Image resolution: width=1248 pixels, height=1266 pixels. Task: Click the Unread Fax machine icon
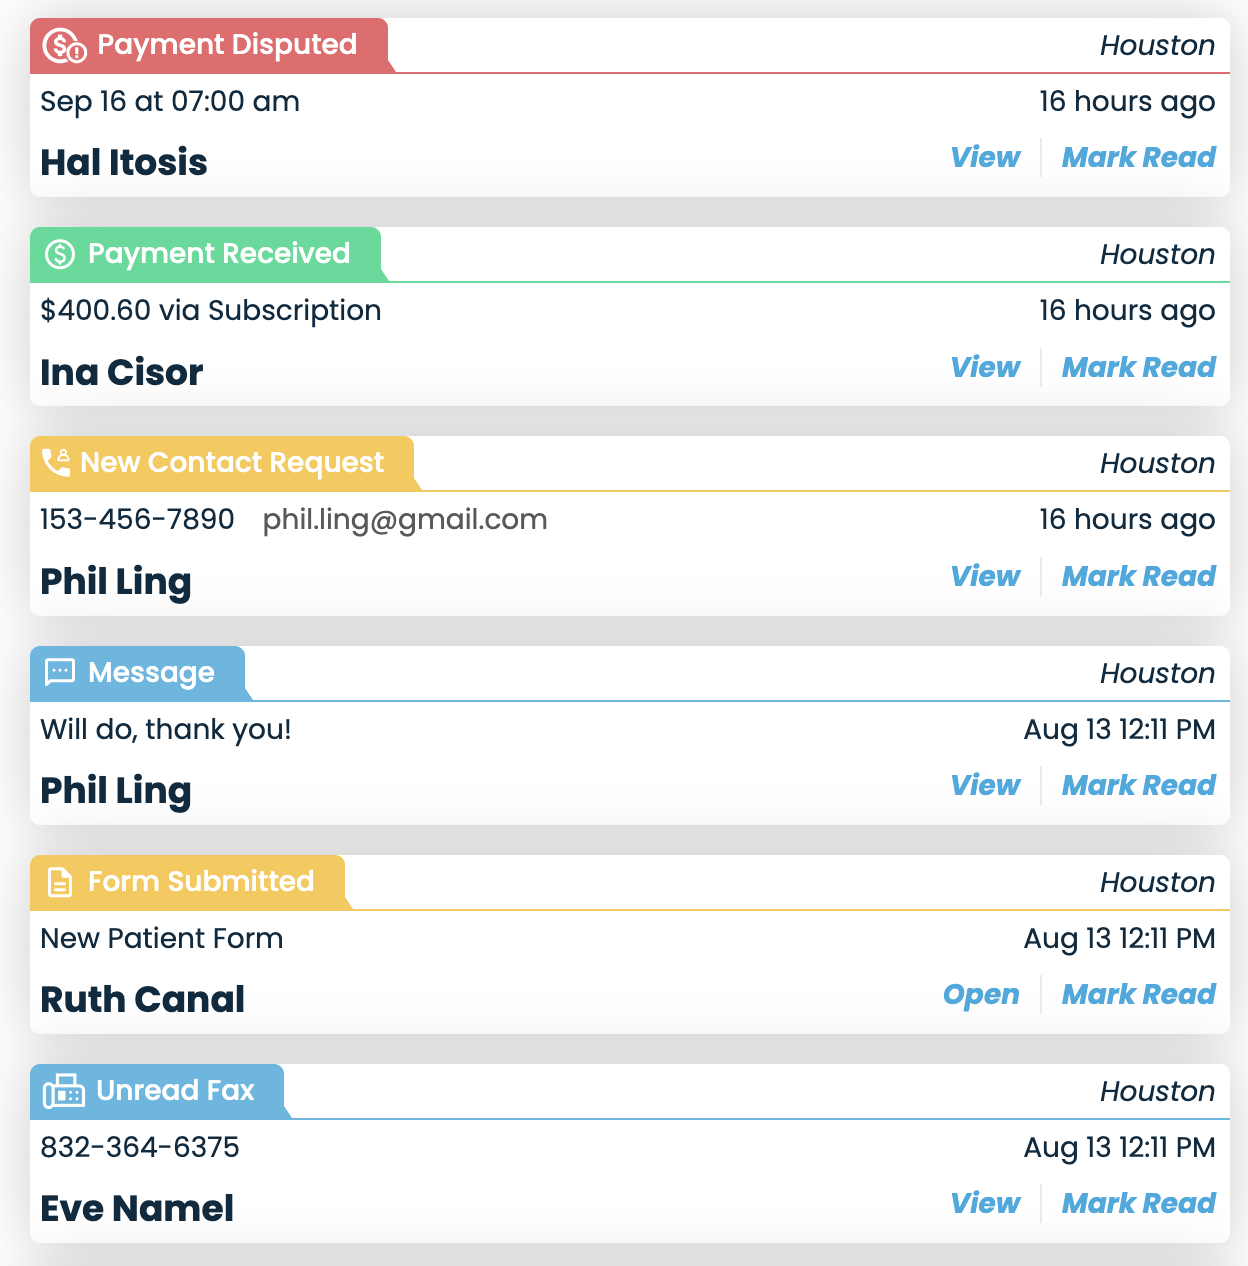pos(64,1091)
